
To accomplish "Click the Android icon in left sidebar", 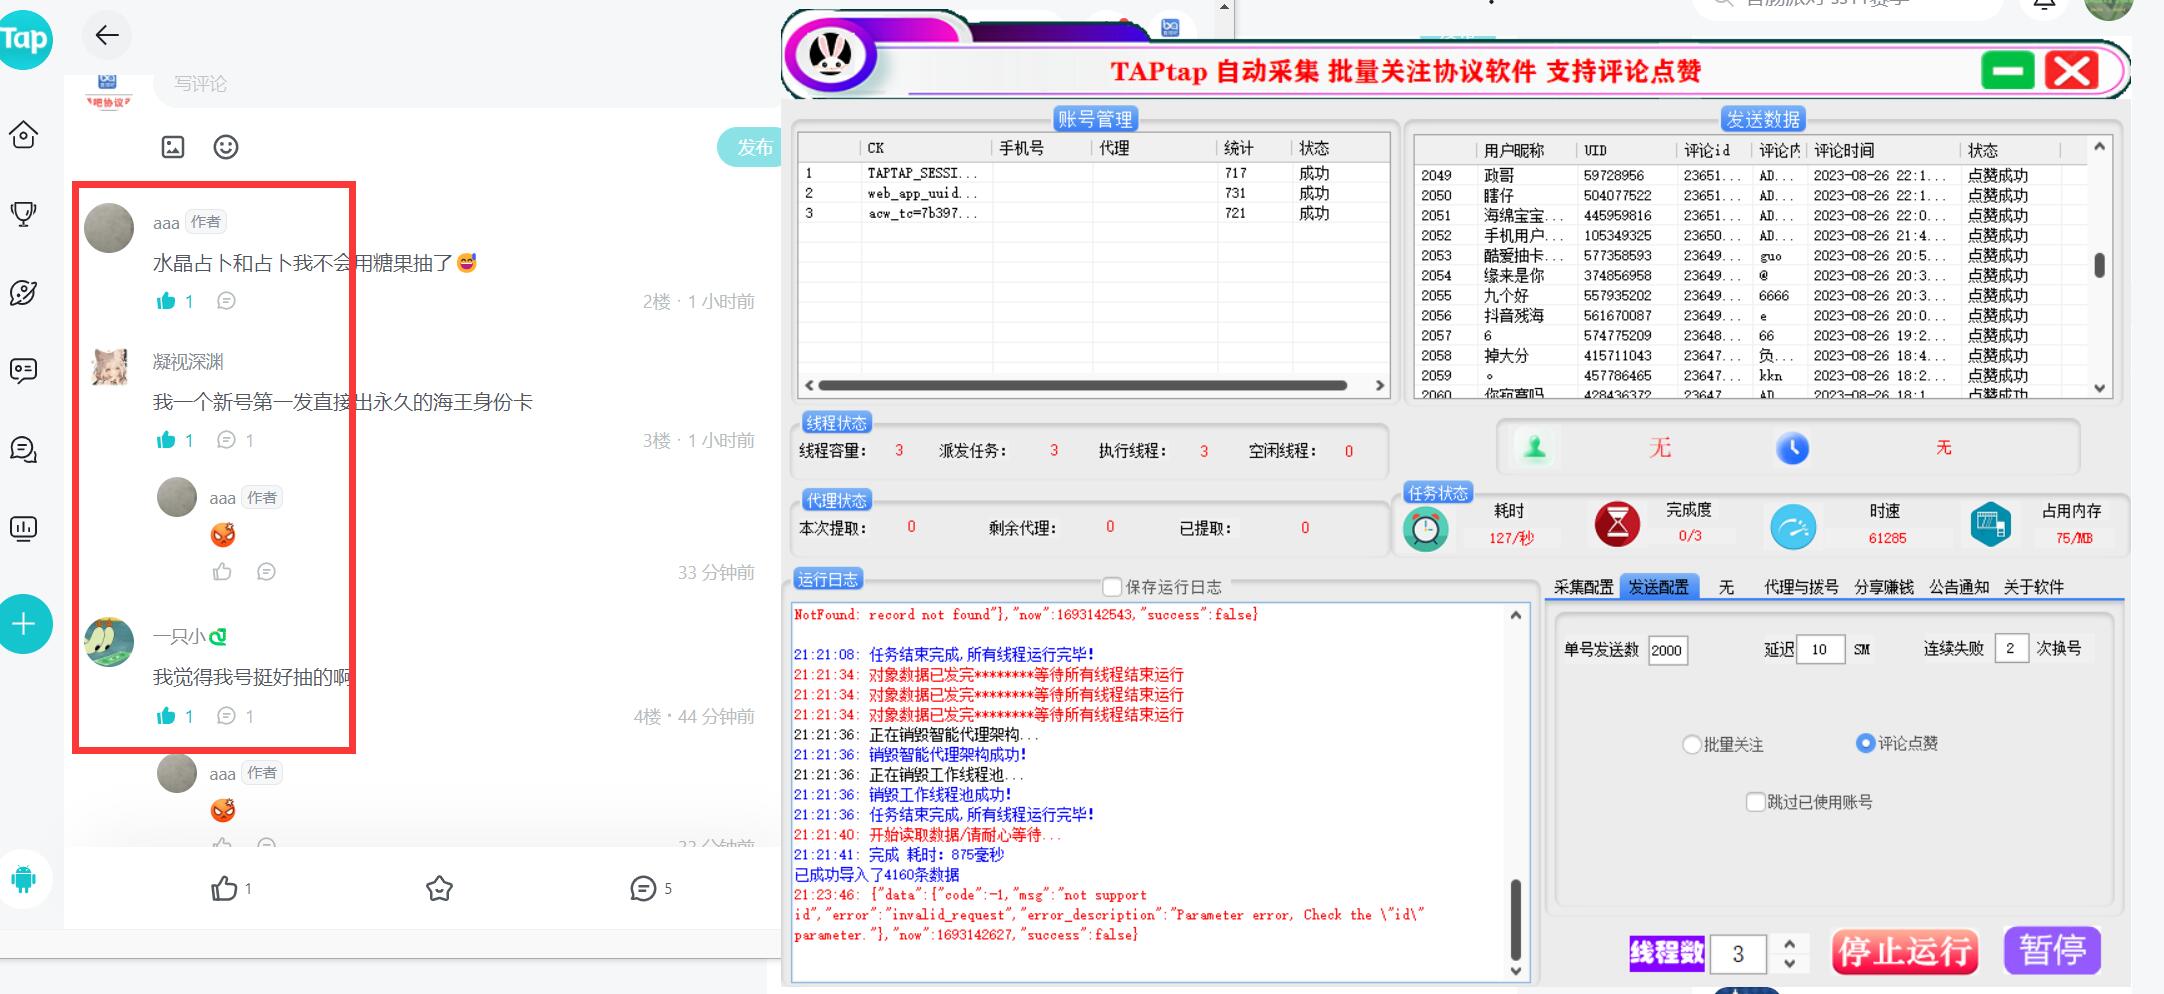I will click(24, 879).
